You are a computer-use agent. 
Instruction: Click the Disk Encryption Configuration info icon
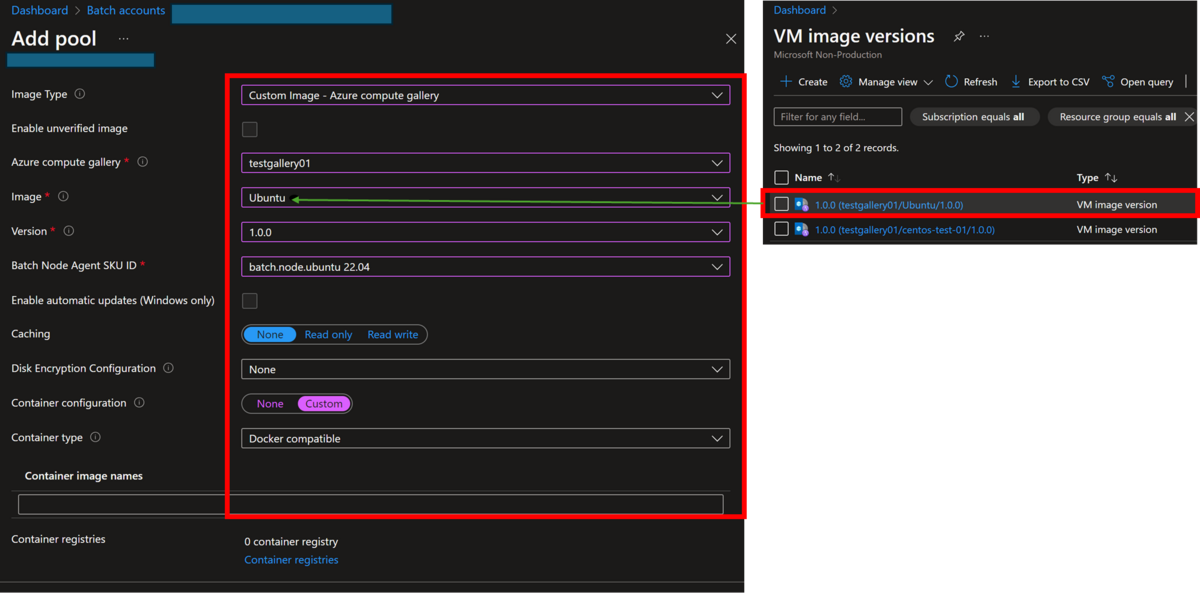(168, 368)
